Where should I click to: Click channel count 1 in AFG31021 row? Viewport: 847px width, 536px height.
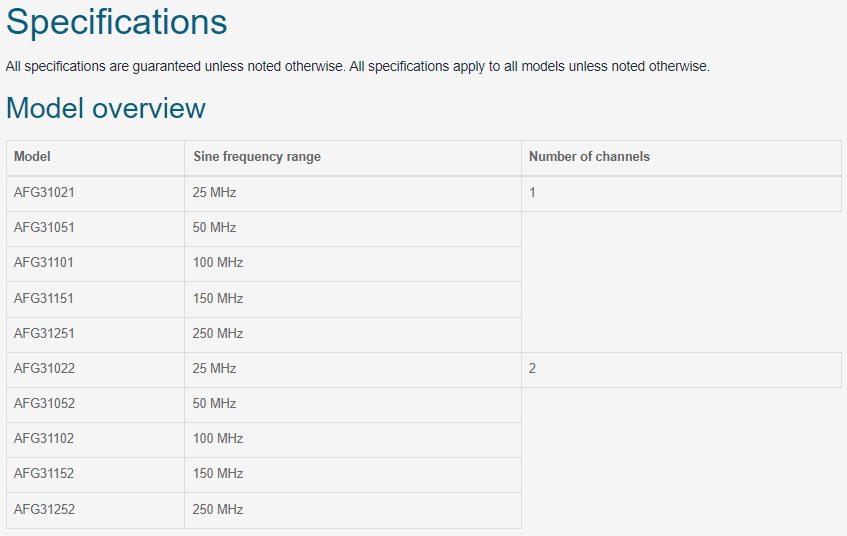[x=532, y=193]
